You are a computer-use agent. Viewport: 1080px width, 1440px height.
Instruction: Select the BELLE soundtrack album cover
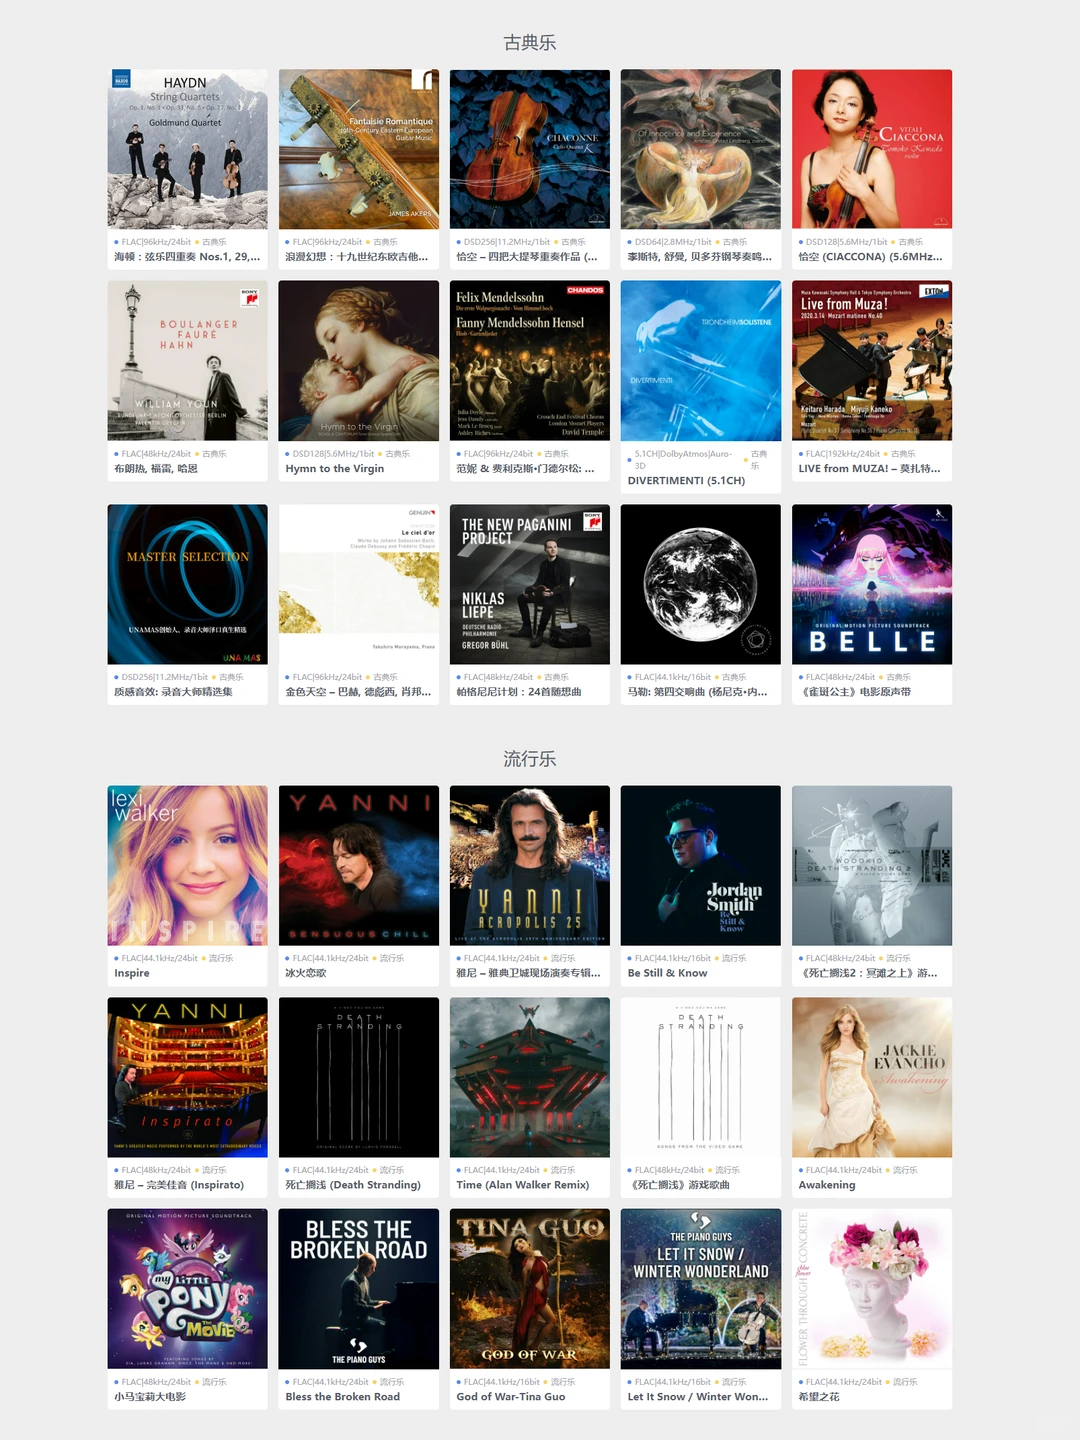[872, 584]
